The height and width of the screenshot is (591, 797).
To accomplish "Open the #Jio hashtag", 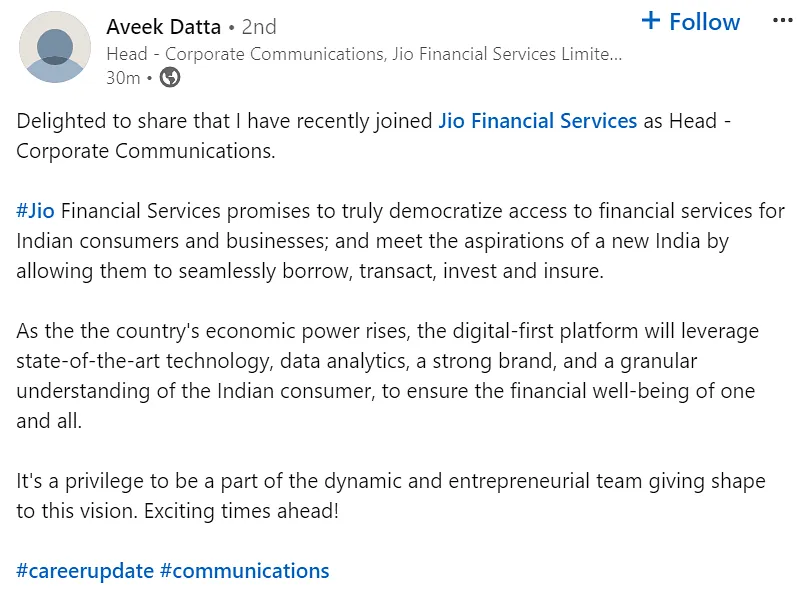I will pos(35,210).
